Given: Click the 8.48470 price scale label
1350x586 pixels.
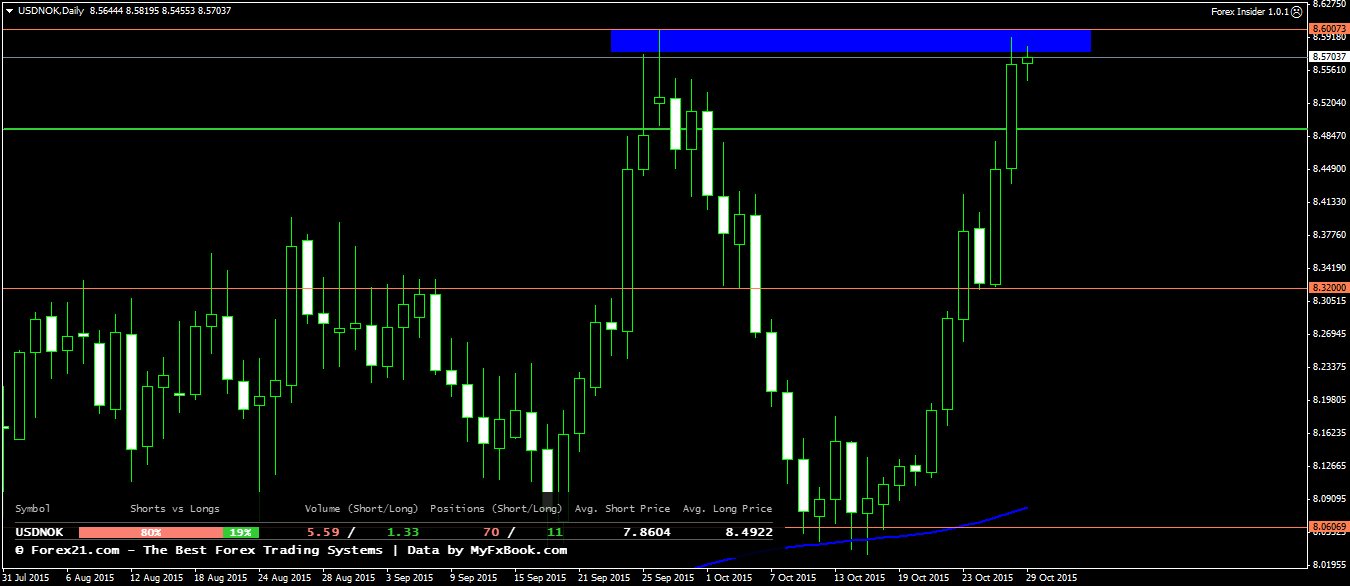Looking at the screenshot, I should click(1328, 135).
